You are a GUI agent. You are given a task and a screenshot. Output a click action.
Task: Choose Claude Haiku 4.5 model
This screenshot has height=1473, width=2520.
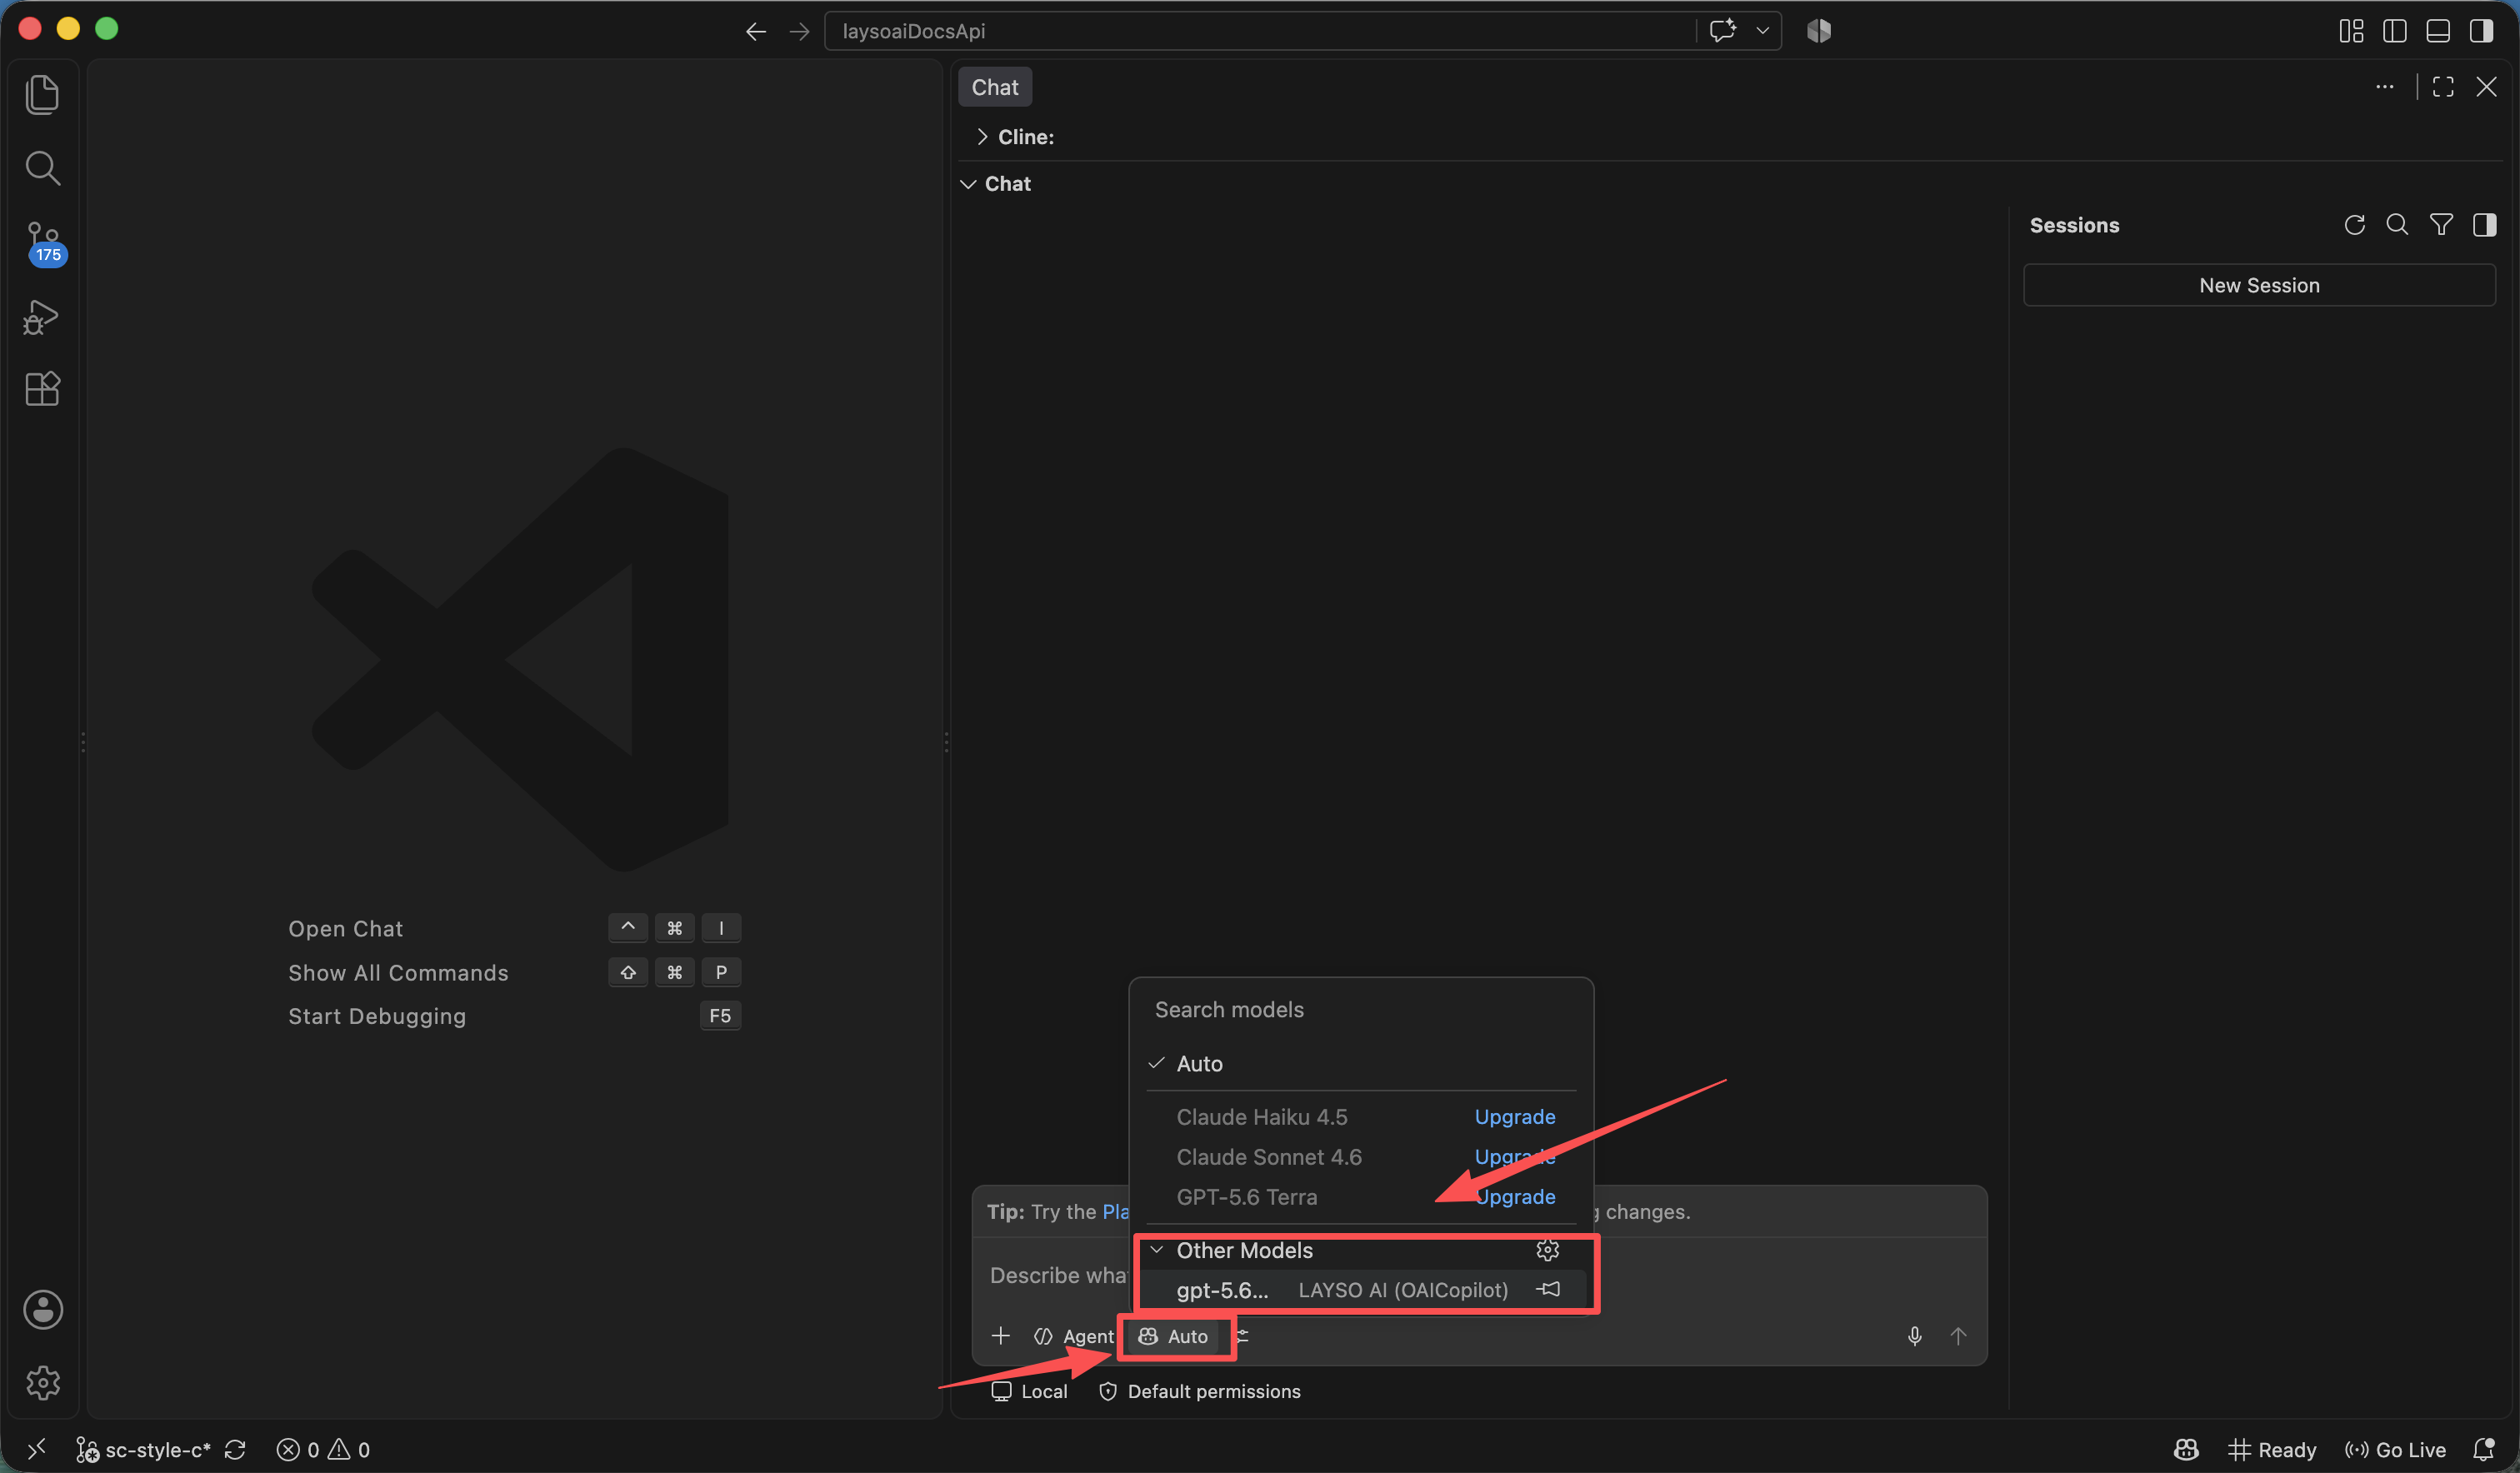(1262, 1116)
